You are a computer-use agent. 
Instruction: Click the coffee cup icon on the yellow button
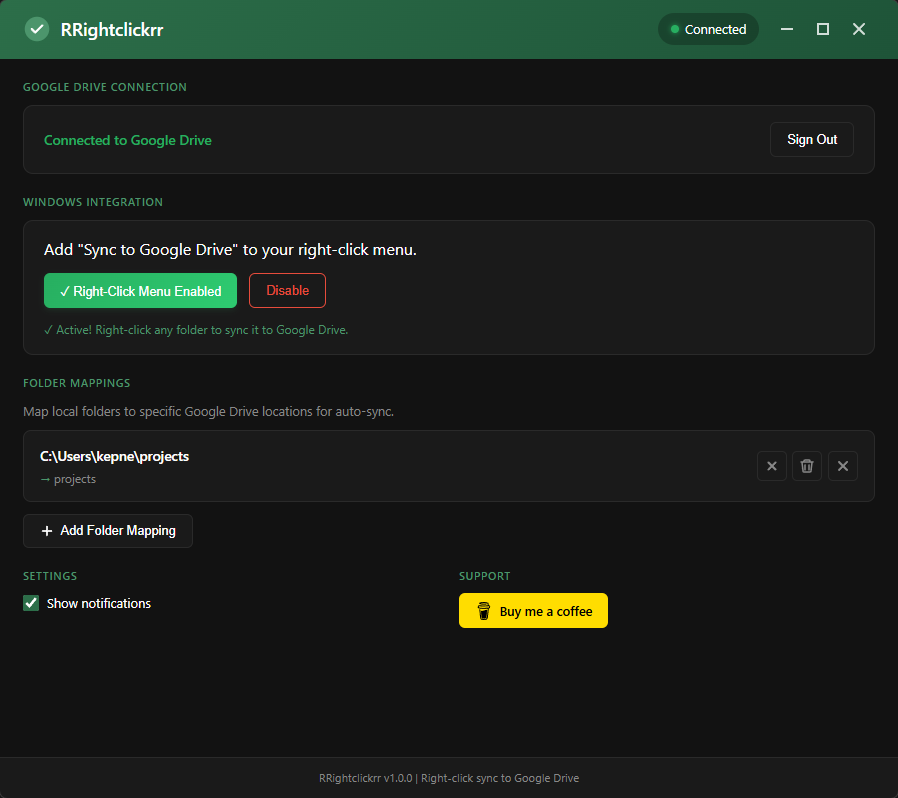pos(484,610)
